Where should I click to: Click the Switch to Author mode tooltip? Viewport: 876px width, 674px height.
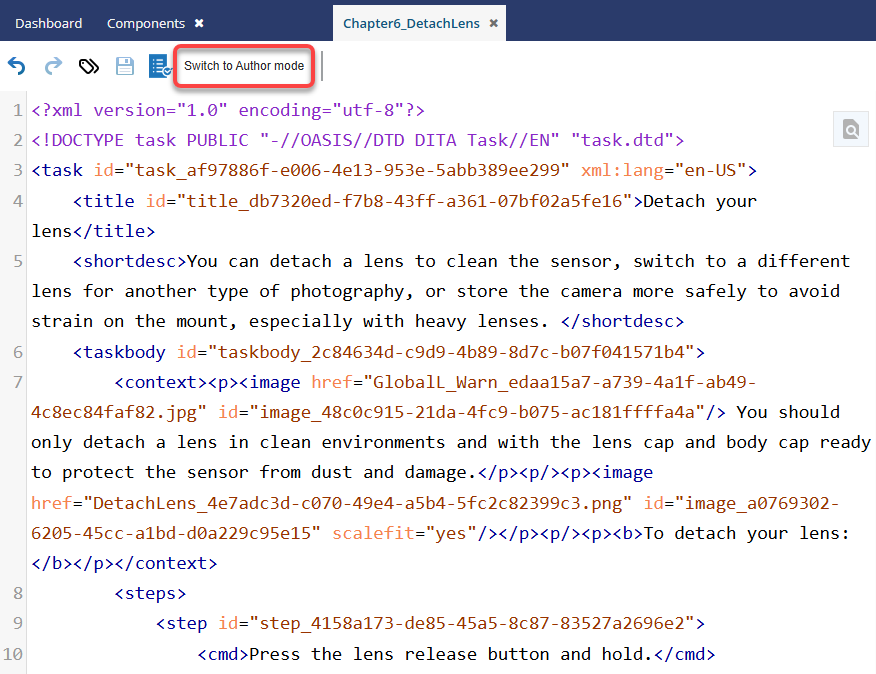tap(244, 66)
